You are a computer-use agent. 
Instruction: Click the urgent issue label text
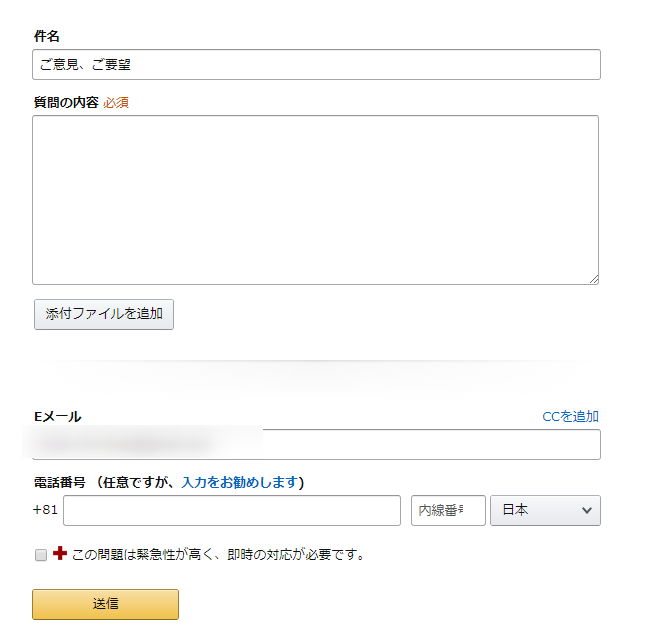pyautogui.click(x=218, y=554)
